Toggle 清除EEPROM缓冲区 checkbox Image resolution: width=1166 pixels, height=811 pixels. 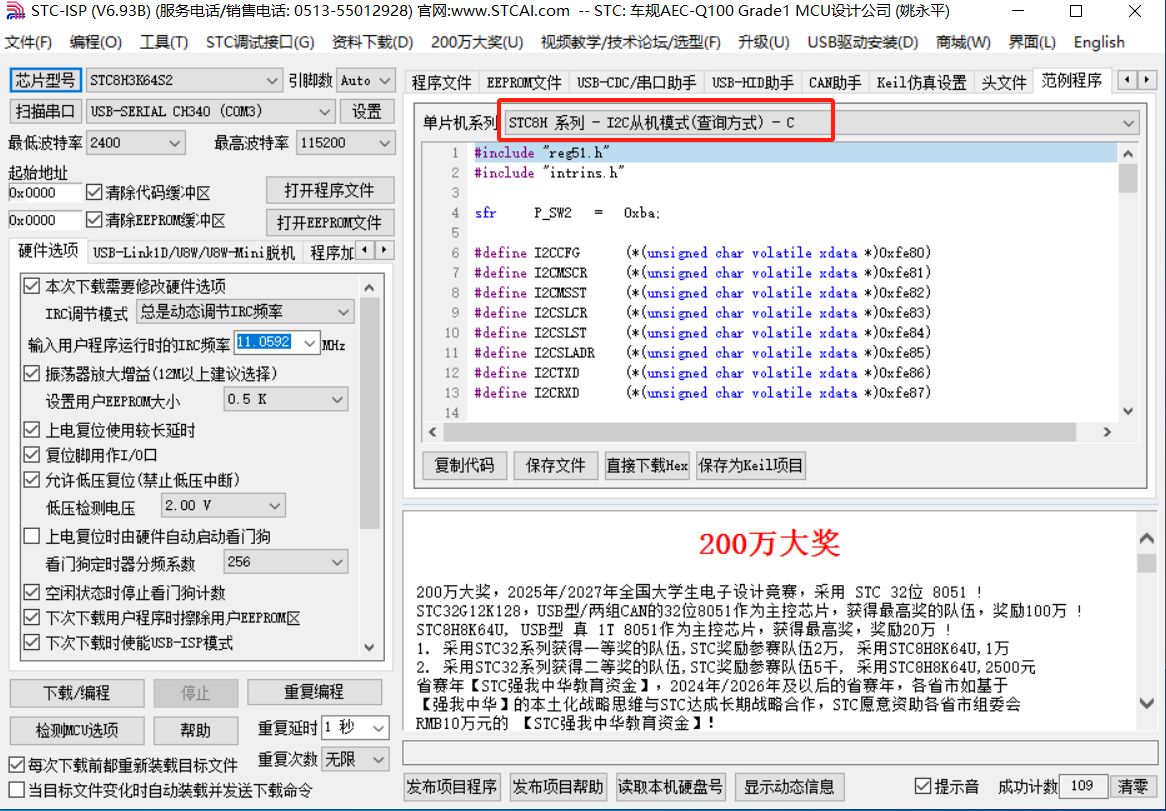click(94, 220)
